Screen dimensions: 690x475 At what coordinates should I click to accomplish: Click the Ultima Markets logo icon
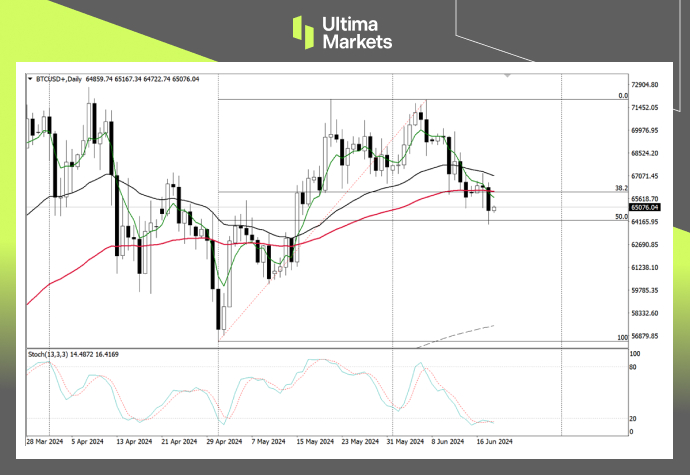click(302, 31)
